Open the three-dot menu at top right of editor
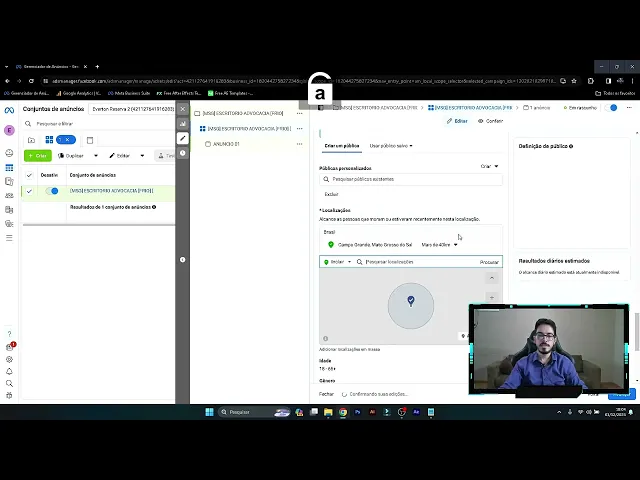640x480 pixels. (629, 108)
